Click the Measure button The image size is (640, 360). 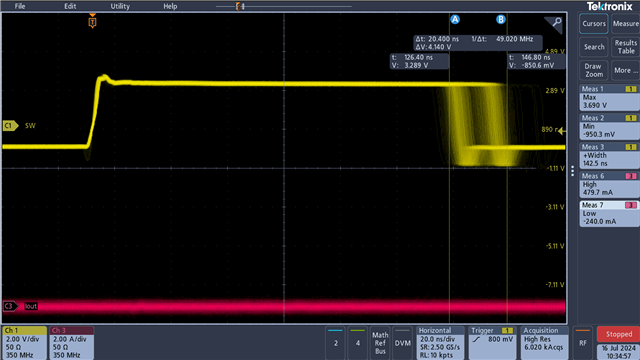point(625,24)
